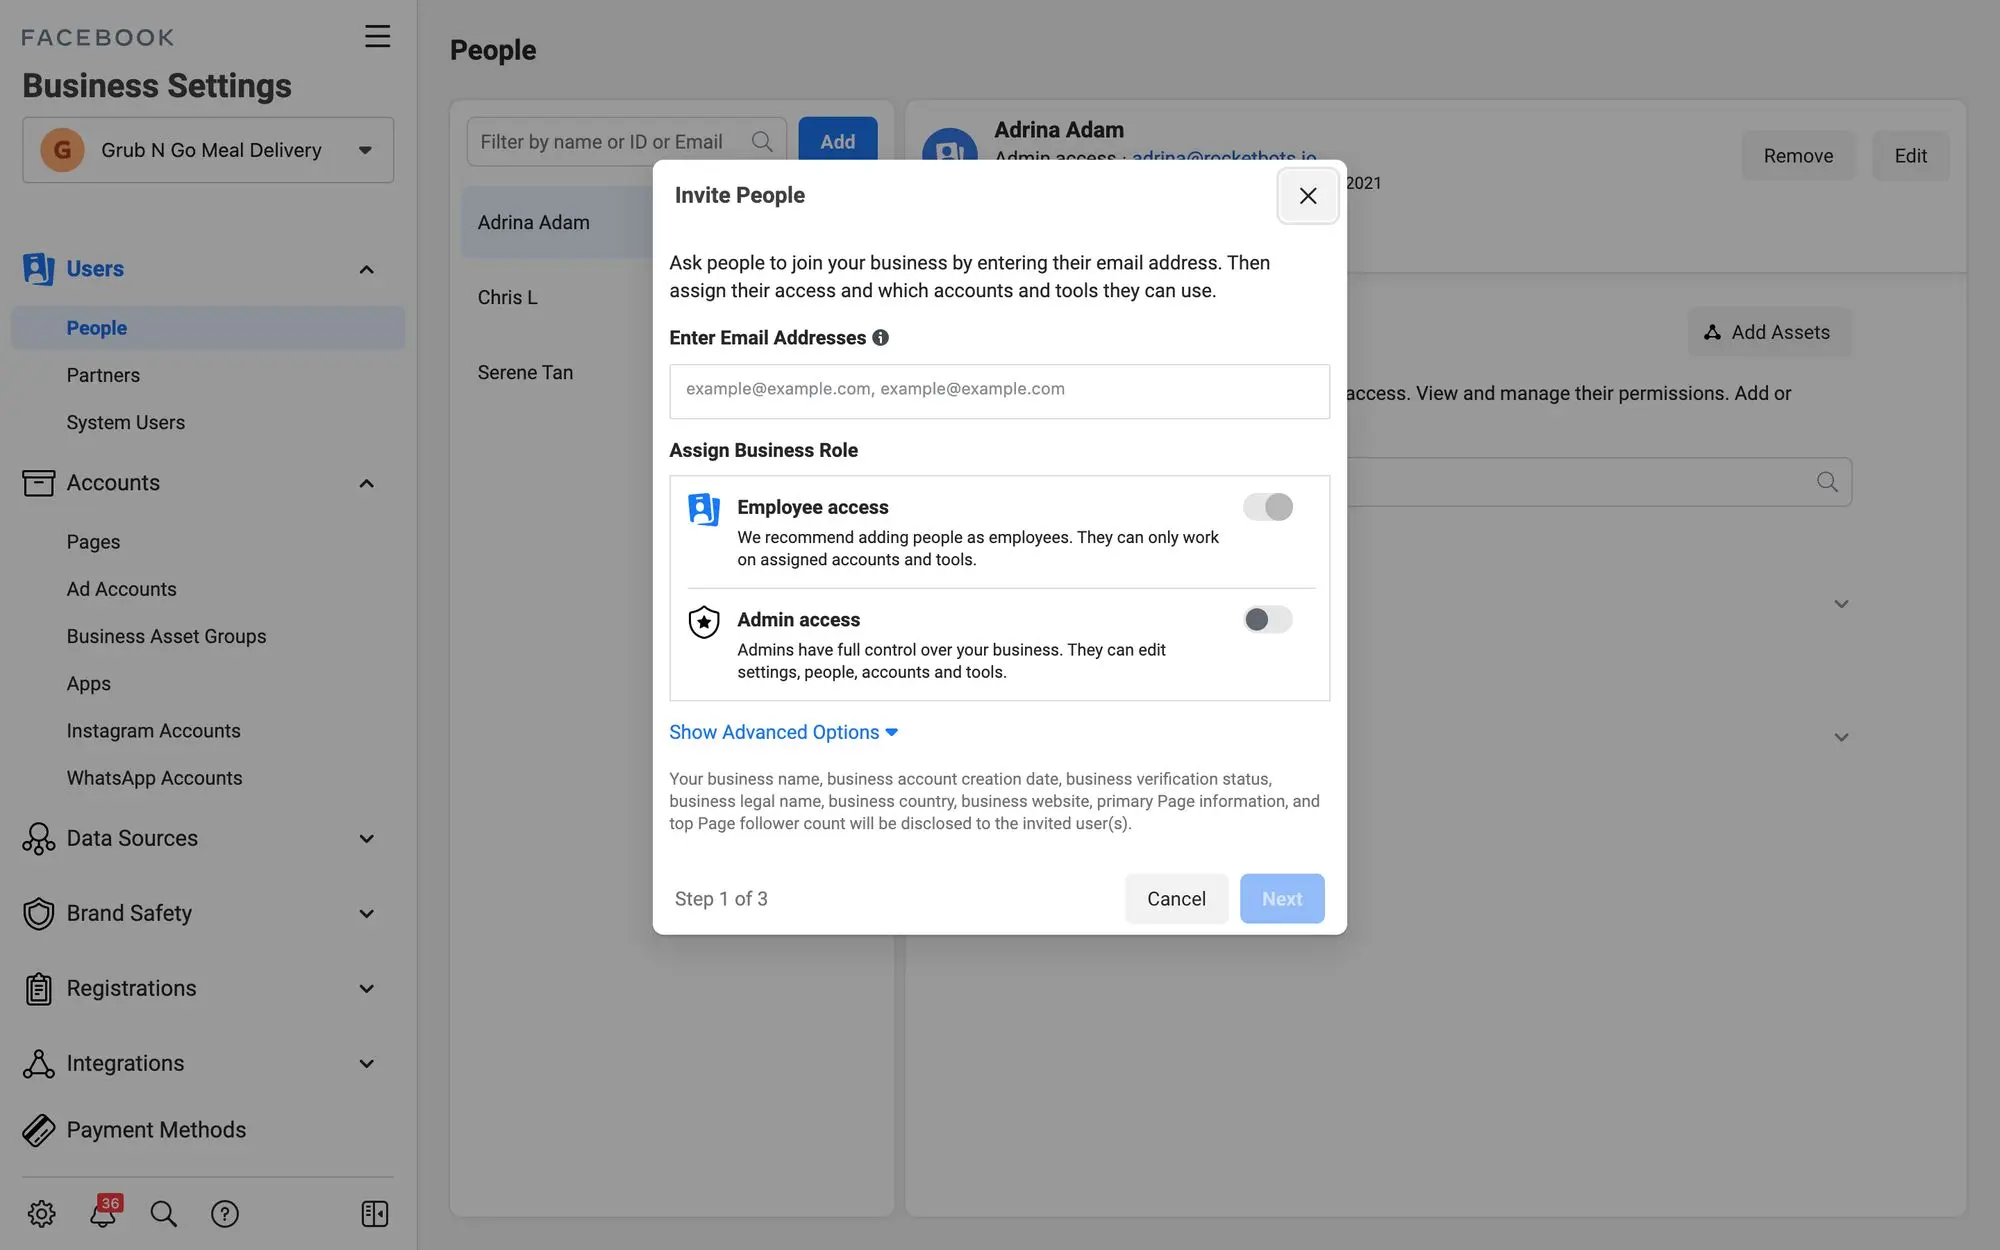This screenshot has height=1250, width=2000.
Task: Enable the Admin access switch
Action: tap(1268, 620)
